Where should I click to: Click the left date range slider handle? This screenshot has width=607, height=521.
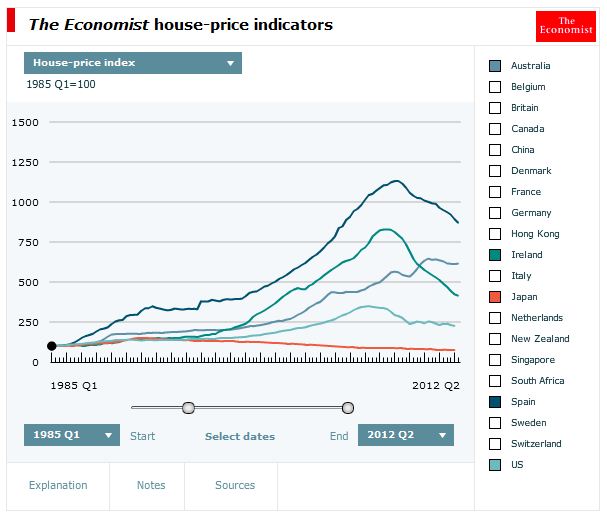(x=189, y=408)
